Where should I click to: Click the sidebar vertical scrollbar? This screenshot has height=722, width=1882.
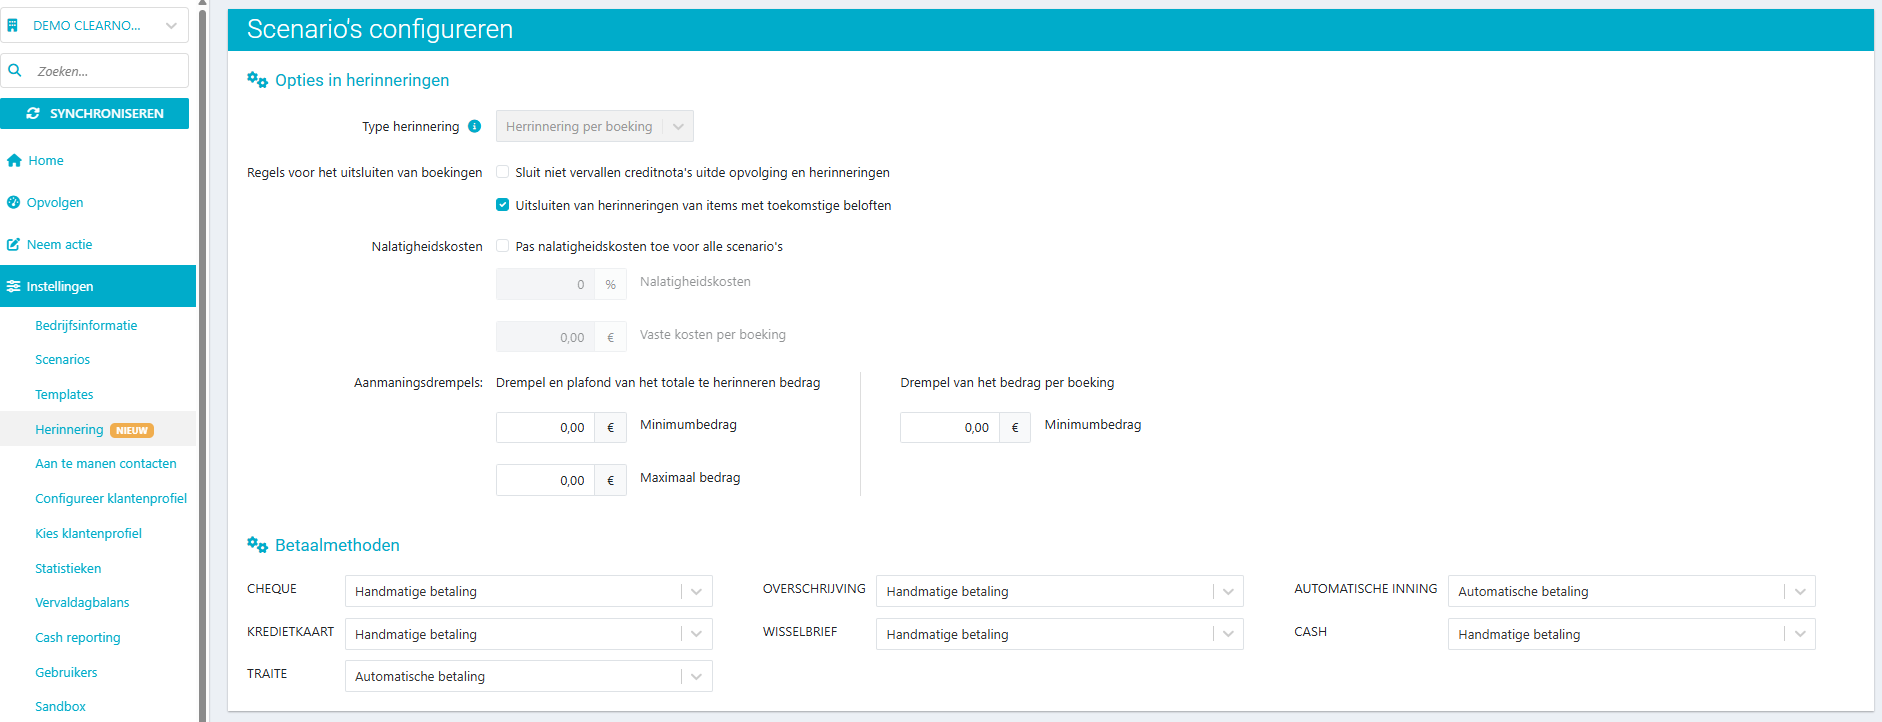202,360
